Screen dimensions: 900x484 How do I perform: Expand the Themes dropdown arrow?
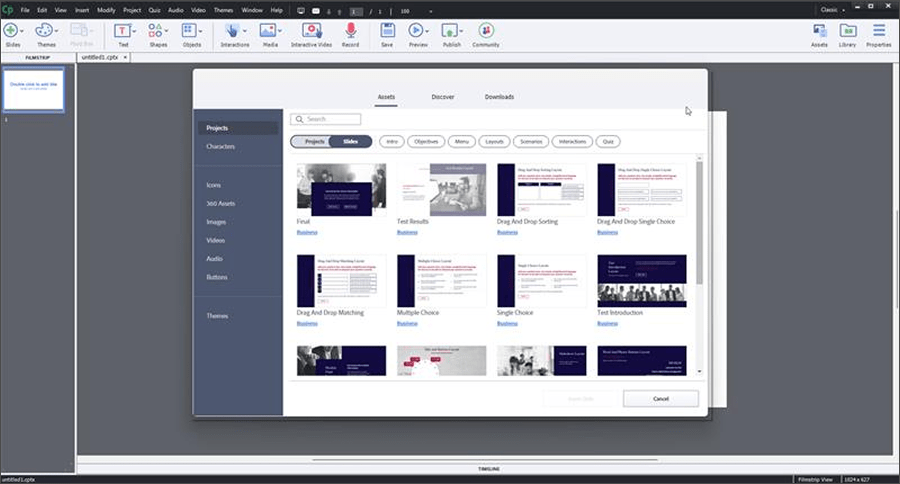tap(56, 31)
